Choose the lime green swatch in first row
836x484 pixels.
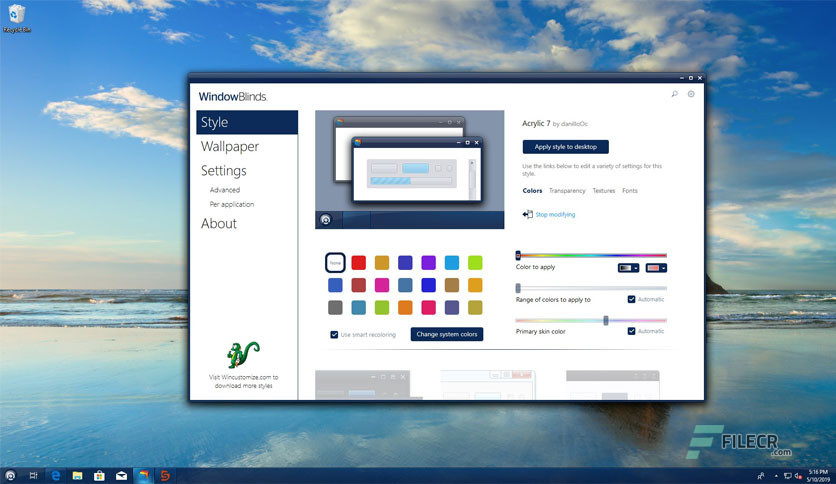click(475, 263)
